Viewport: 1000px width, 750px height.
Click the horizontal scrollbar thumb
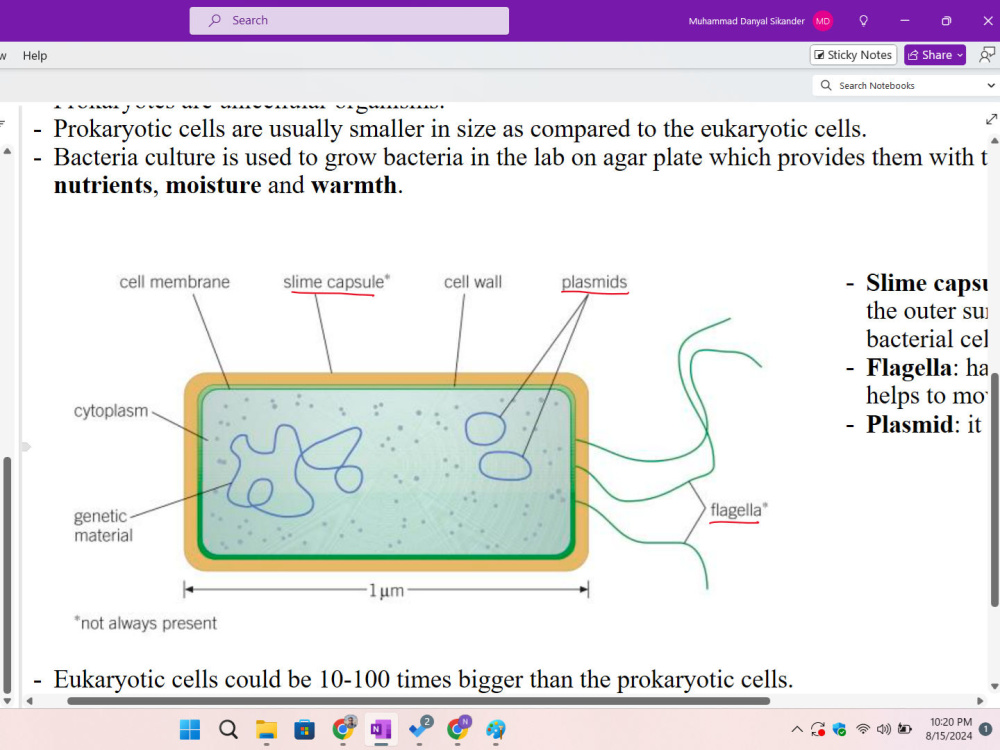point(418,701)
